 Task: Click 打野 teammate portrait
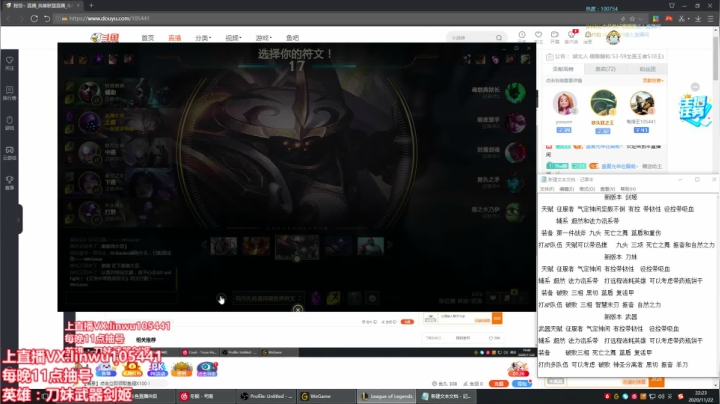(89, 213)
